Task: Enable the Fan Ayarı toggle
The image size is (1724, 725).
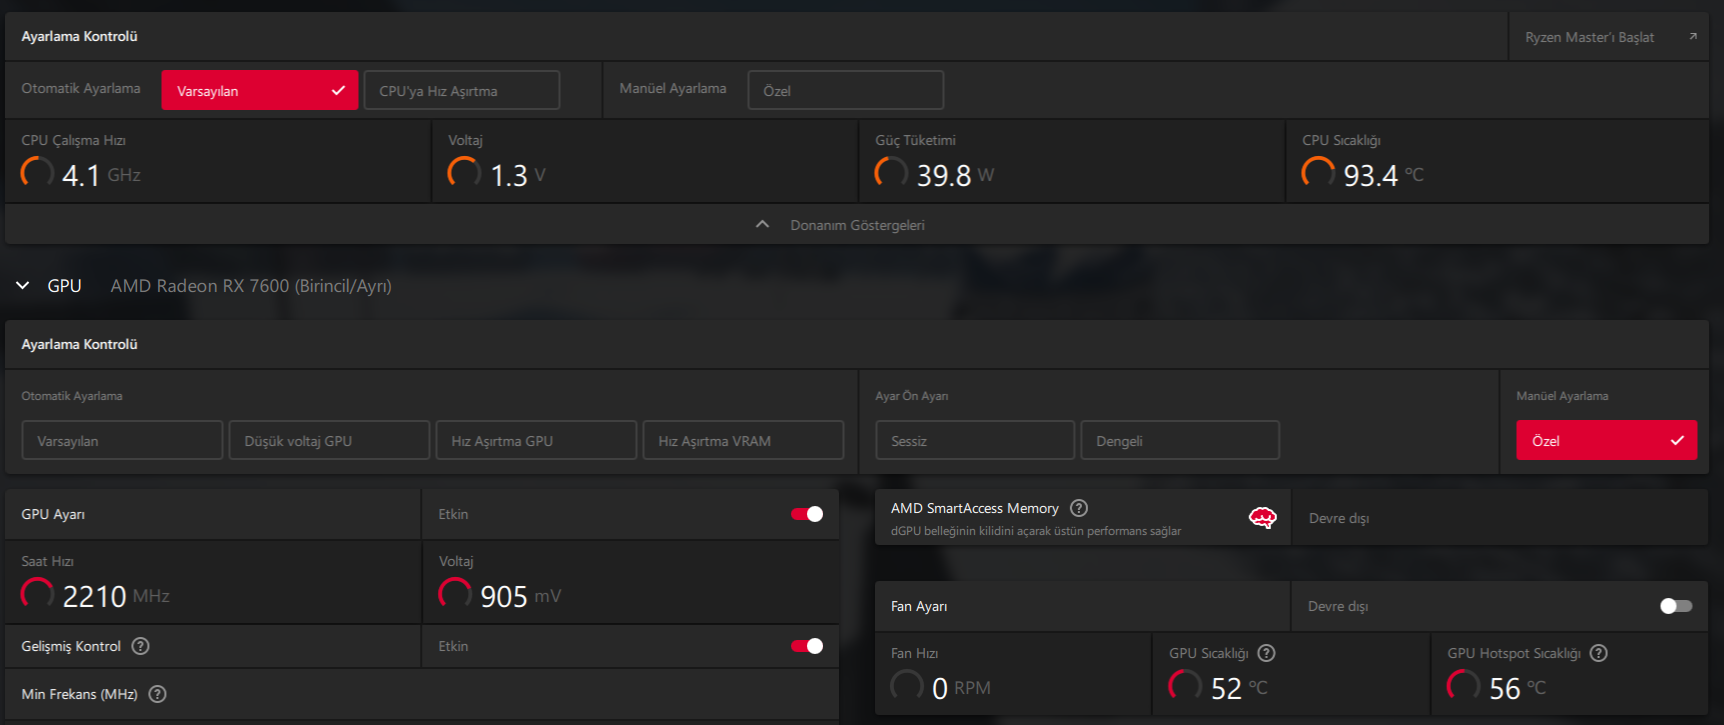Action: 1676,606
